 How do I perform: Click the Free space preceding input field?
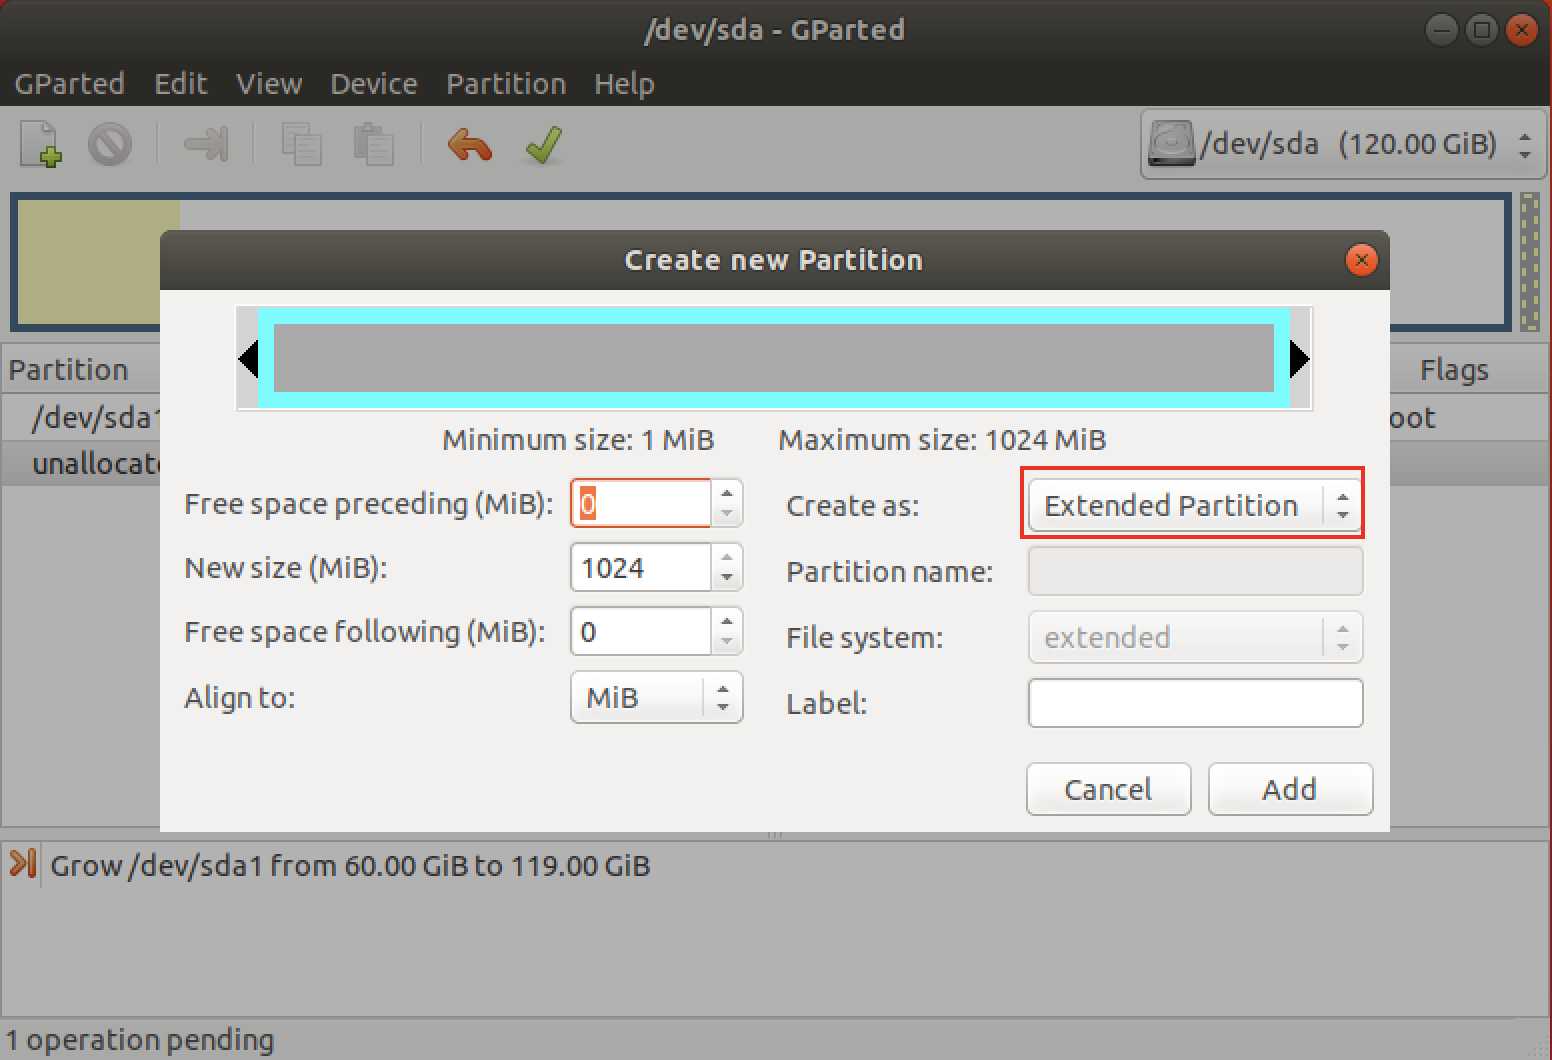(641, 503)
